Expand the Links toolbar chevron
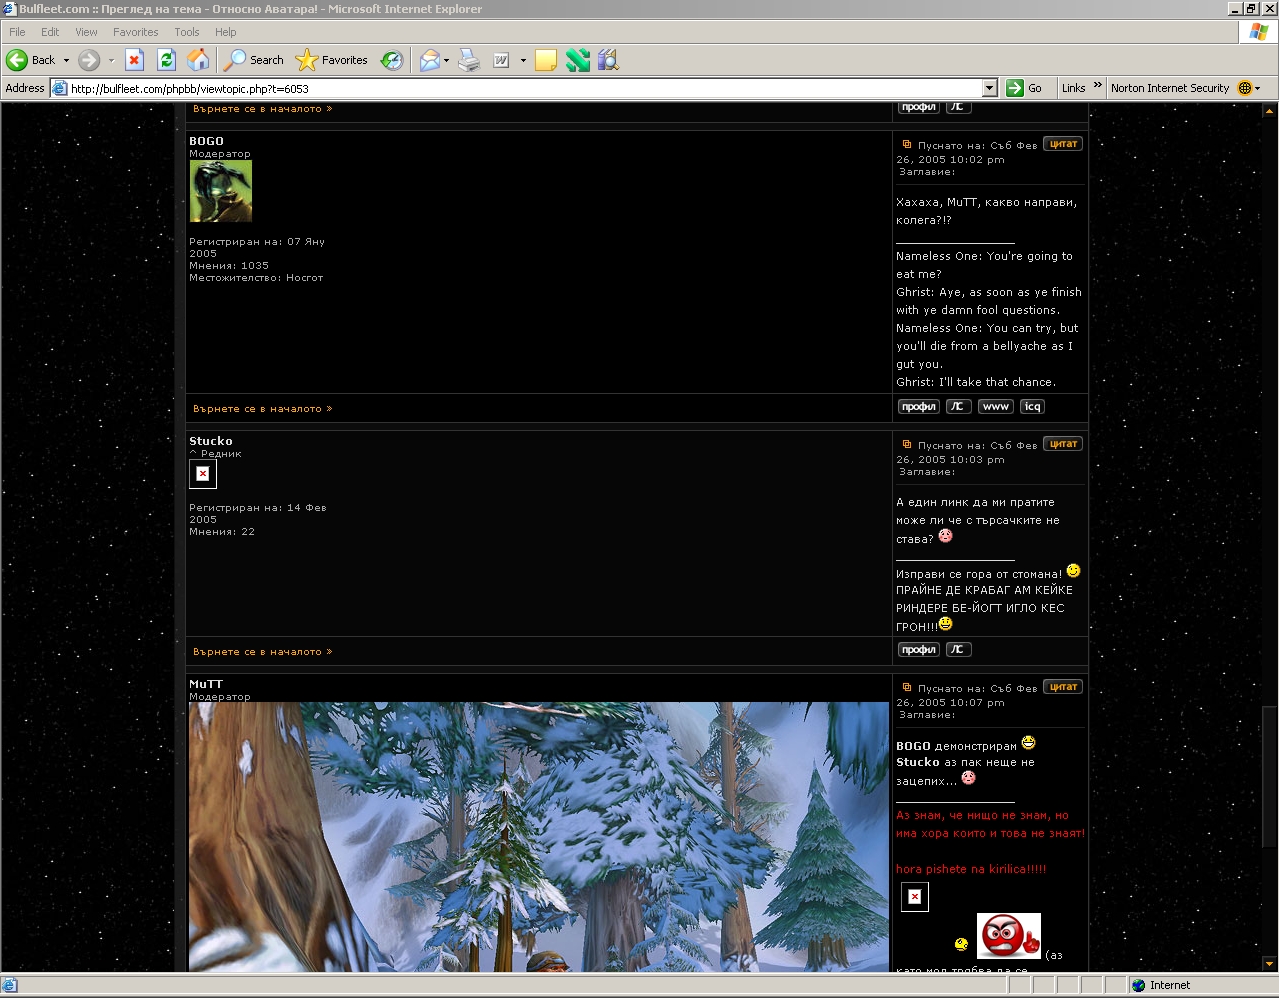Screen dimensions: 1279x998 (1097, 86)
